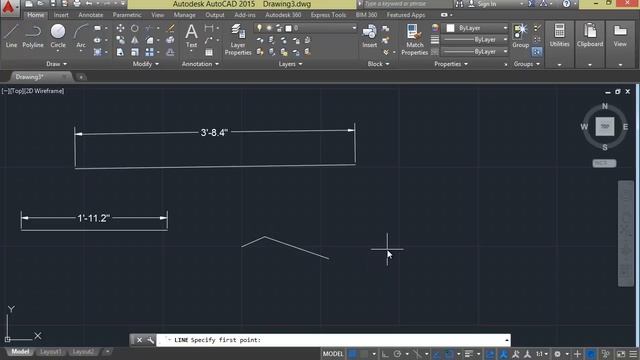Toggle snap mode in status bar
Image resolution: width=640 pixels, height=360 pixels.
pos(364,354)
